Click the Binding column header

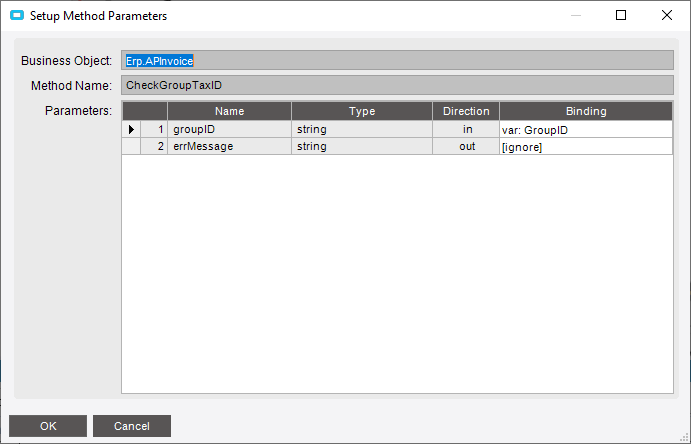pos(586,111)
